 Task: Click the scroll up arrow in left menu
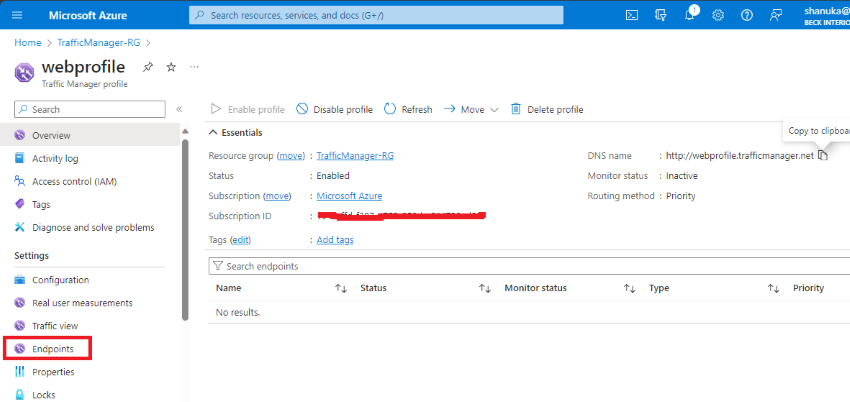click(185, 132)
